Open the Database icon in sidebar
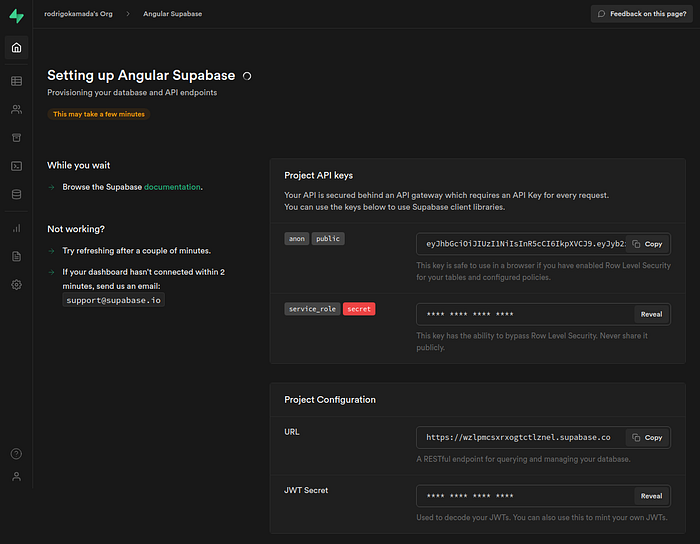 click(x=16, y=194)
